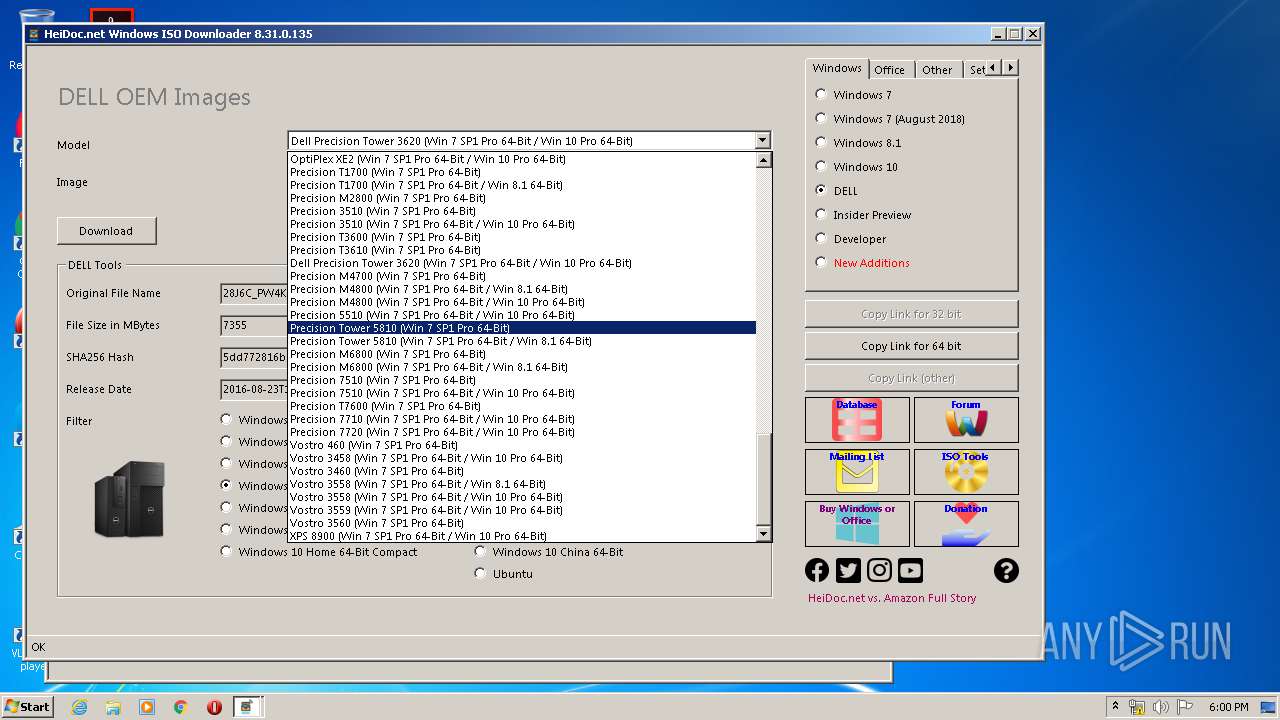Select Precision 5510 list entry

[x=522, y=315]
